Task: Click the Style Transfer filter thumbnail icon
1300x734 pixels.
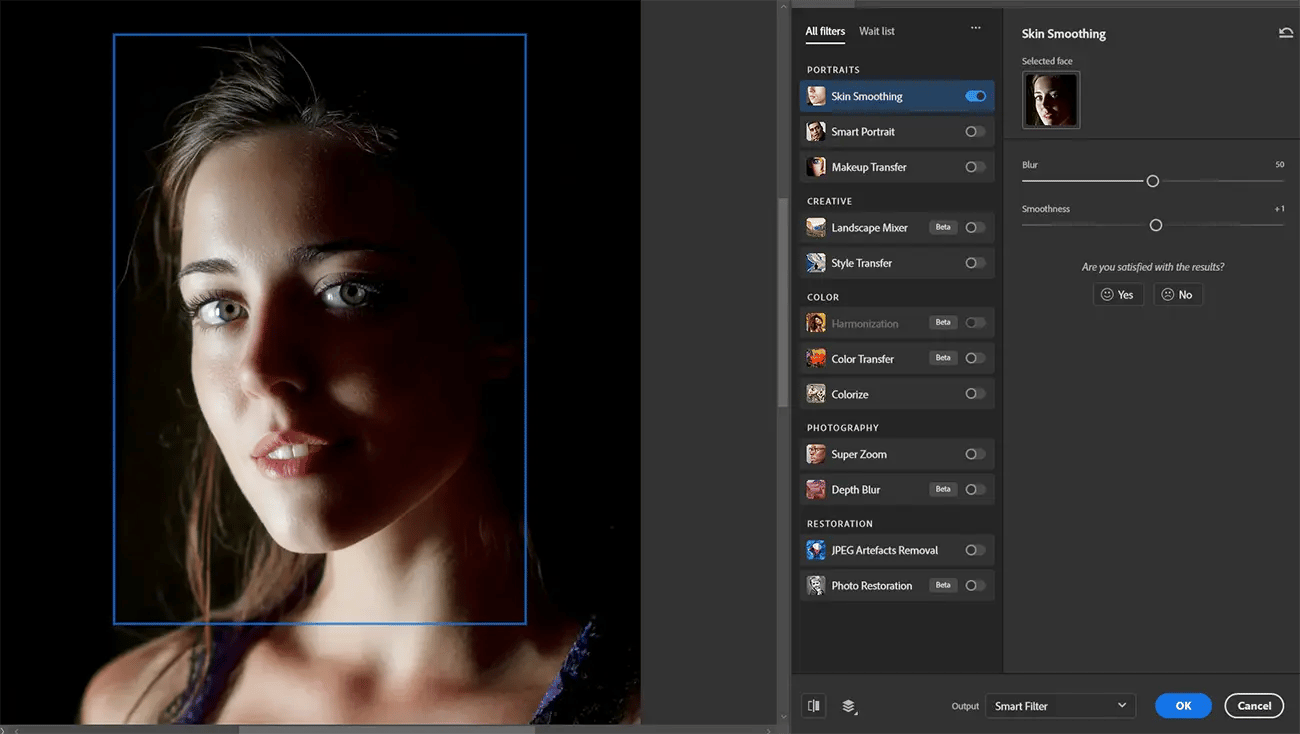Action: (816, 263)
